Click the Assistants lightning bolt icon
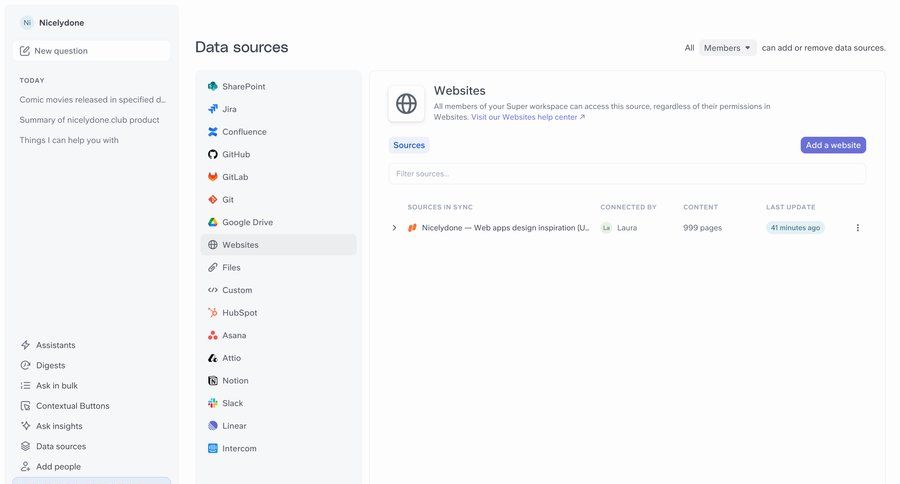The width and height of the screenshot is (900, 484). [x=25, y=345]
